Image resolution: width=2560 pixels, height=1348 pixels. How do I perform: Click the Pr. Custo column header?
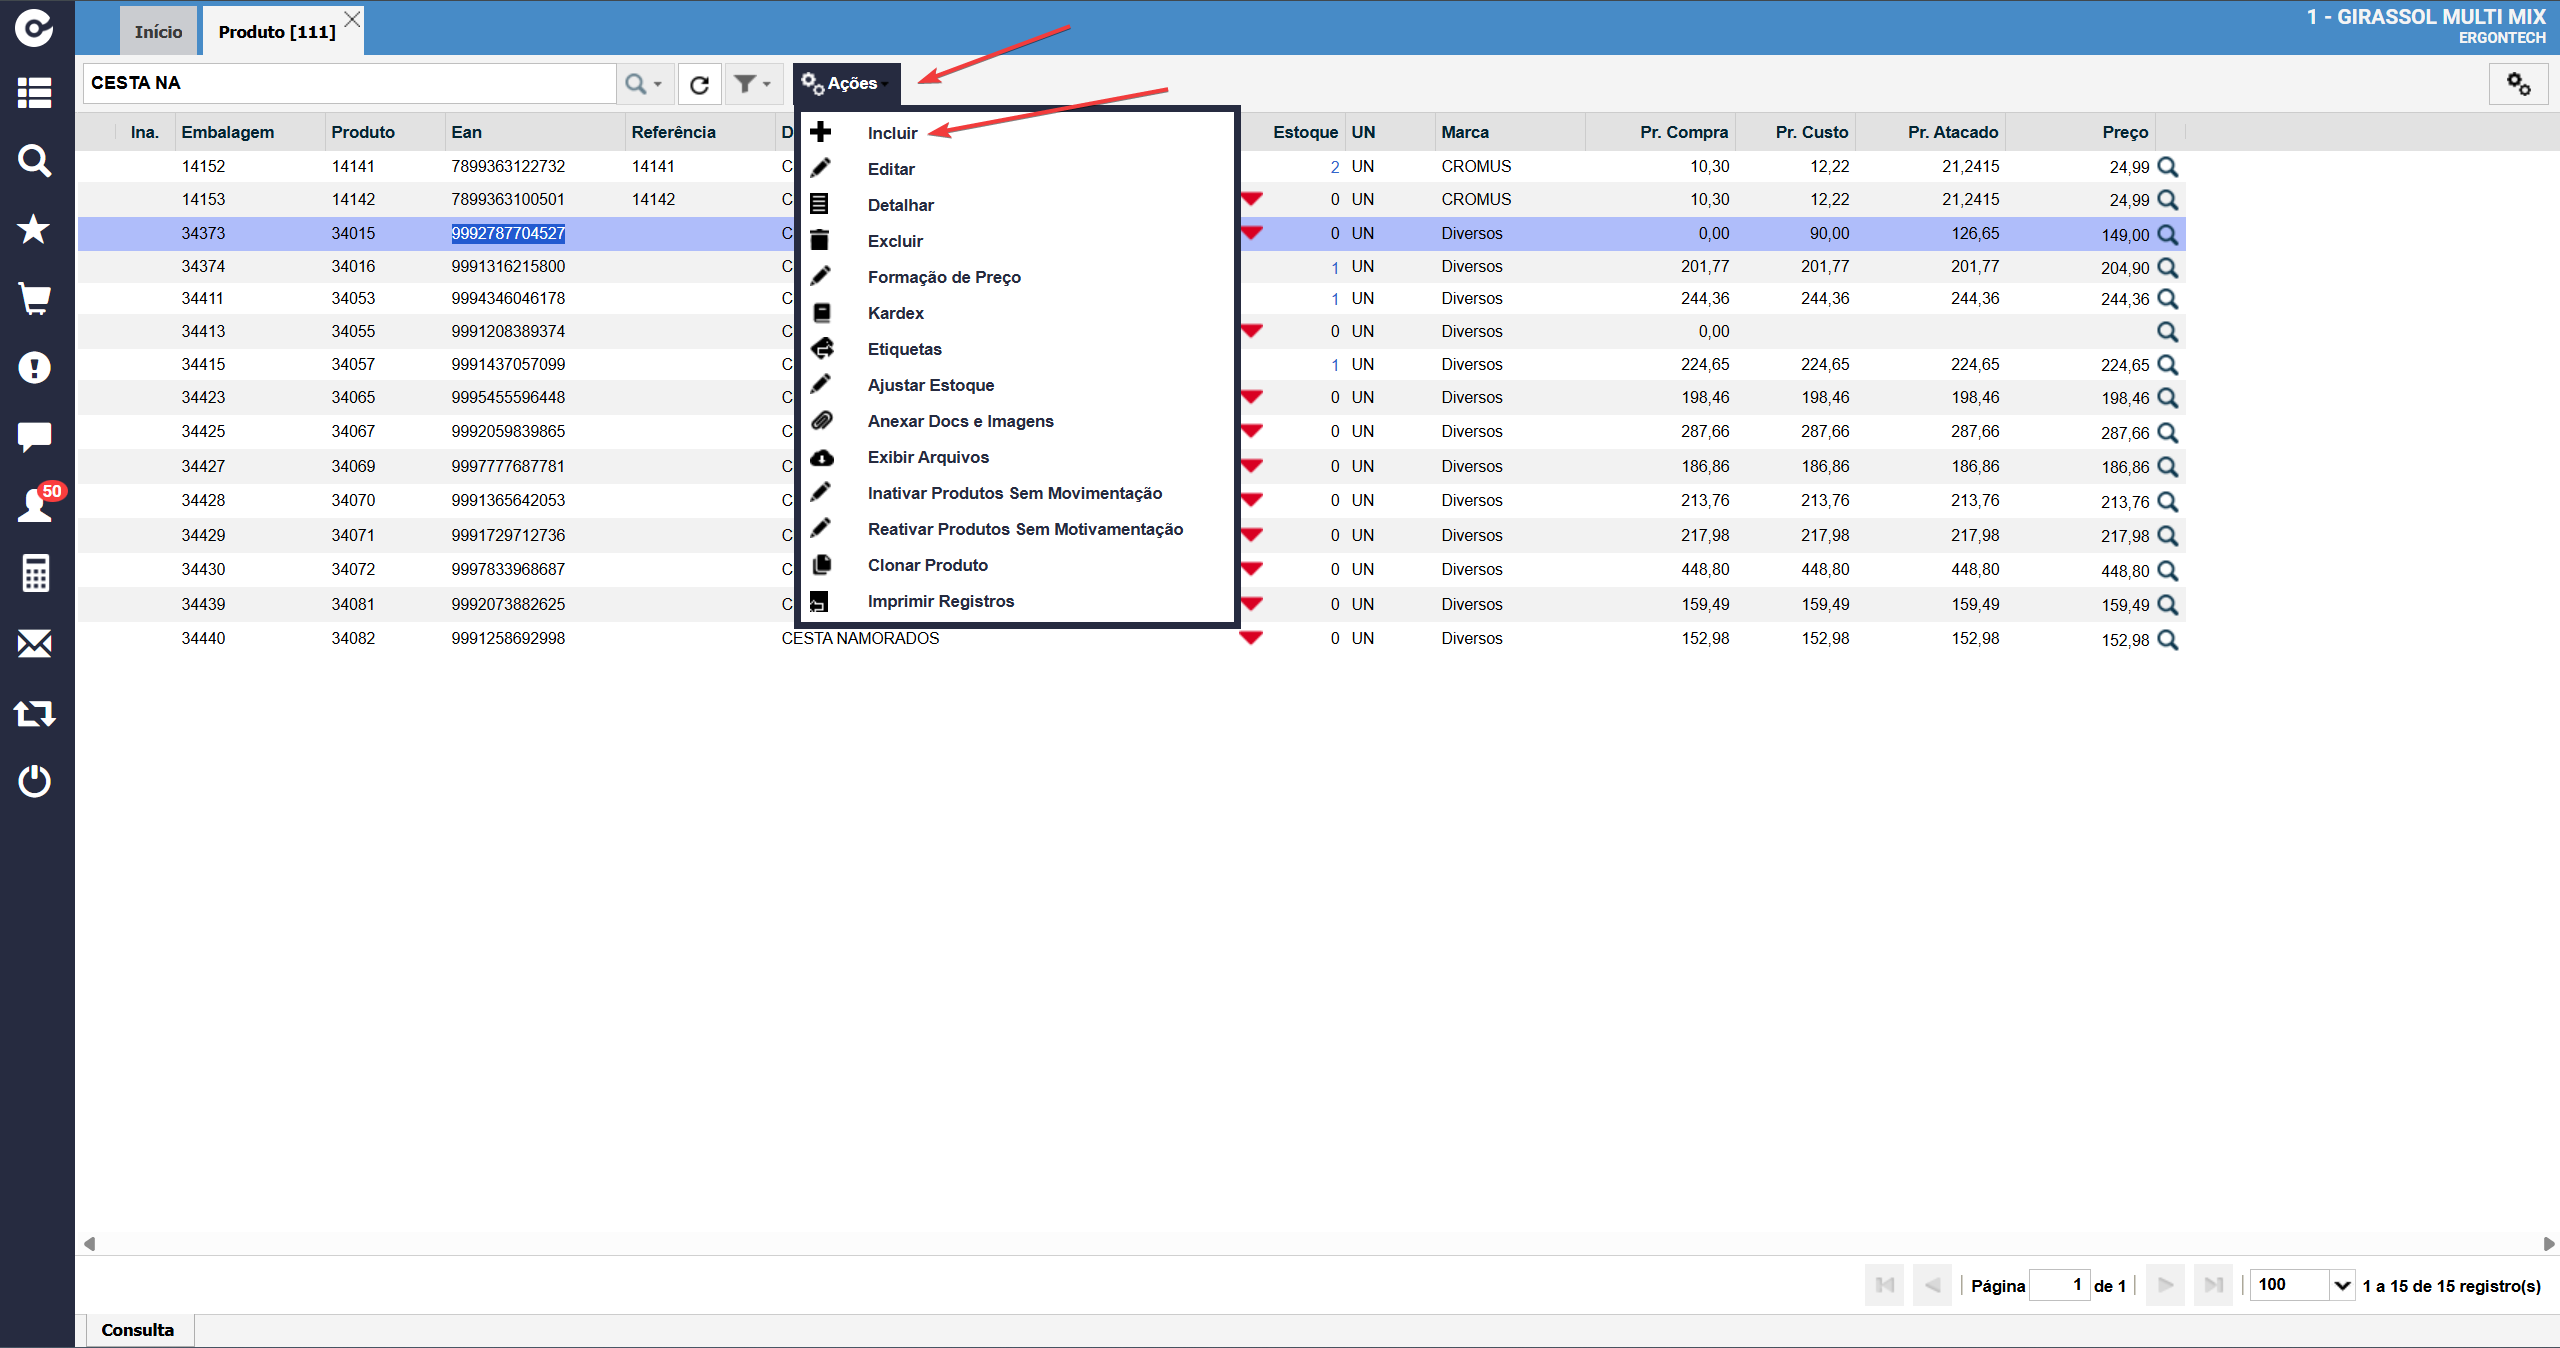pos(1811,132)
